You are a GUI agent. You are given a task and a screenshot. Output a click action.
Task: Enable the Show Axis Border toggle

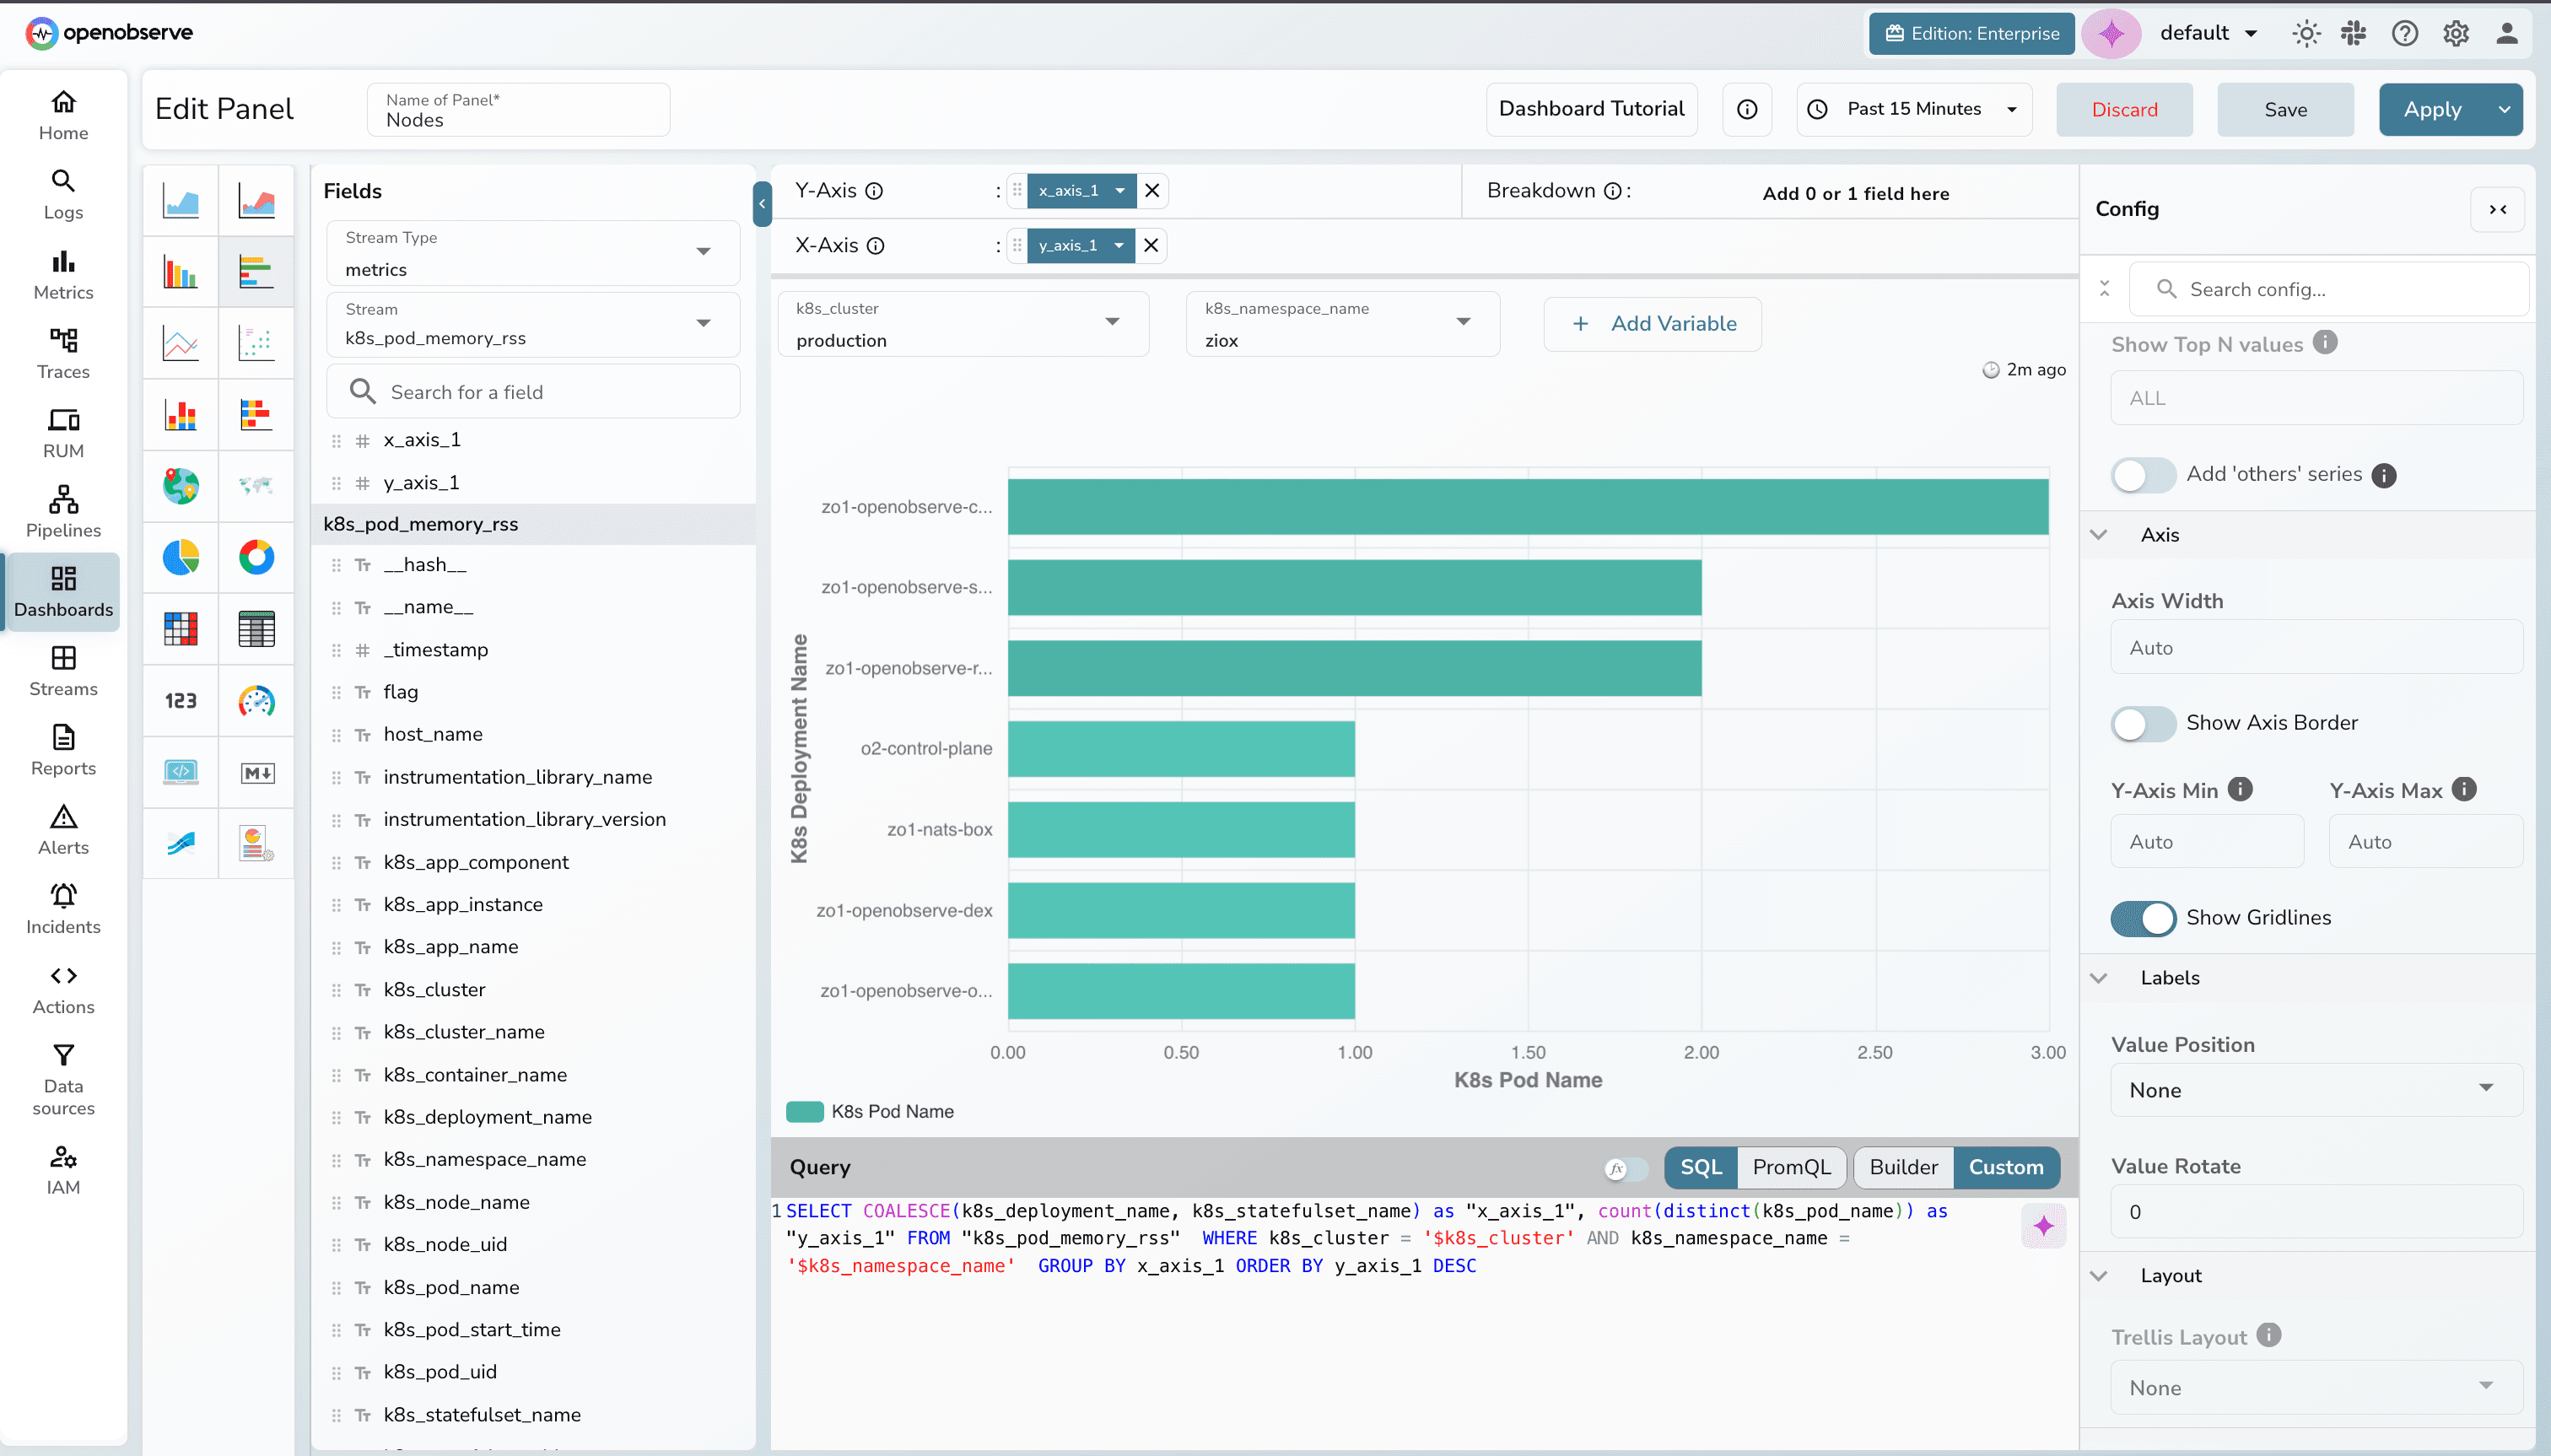click(x=2143, y=723)
